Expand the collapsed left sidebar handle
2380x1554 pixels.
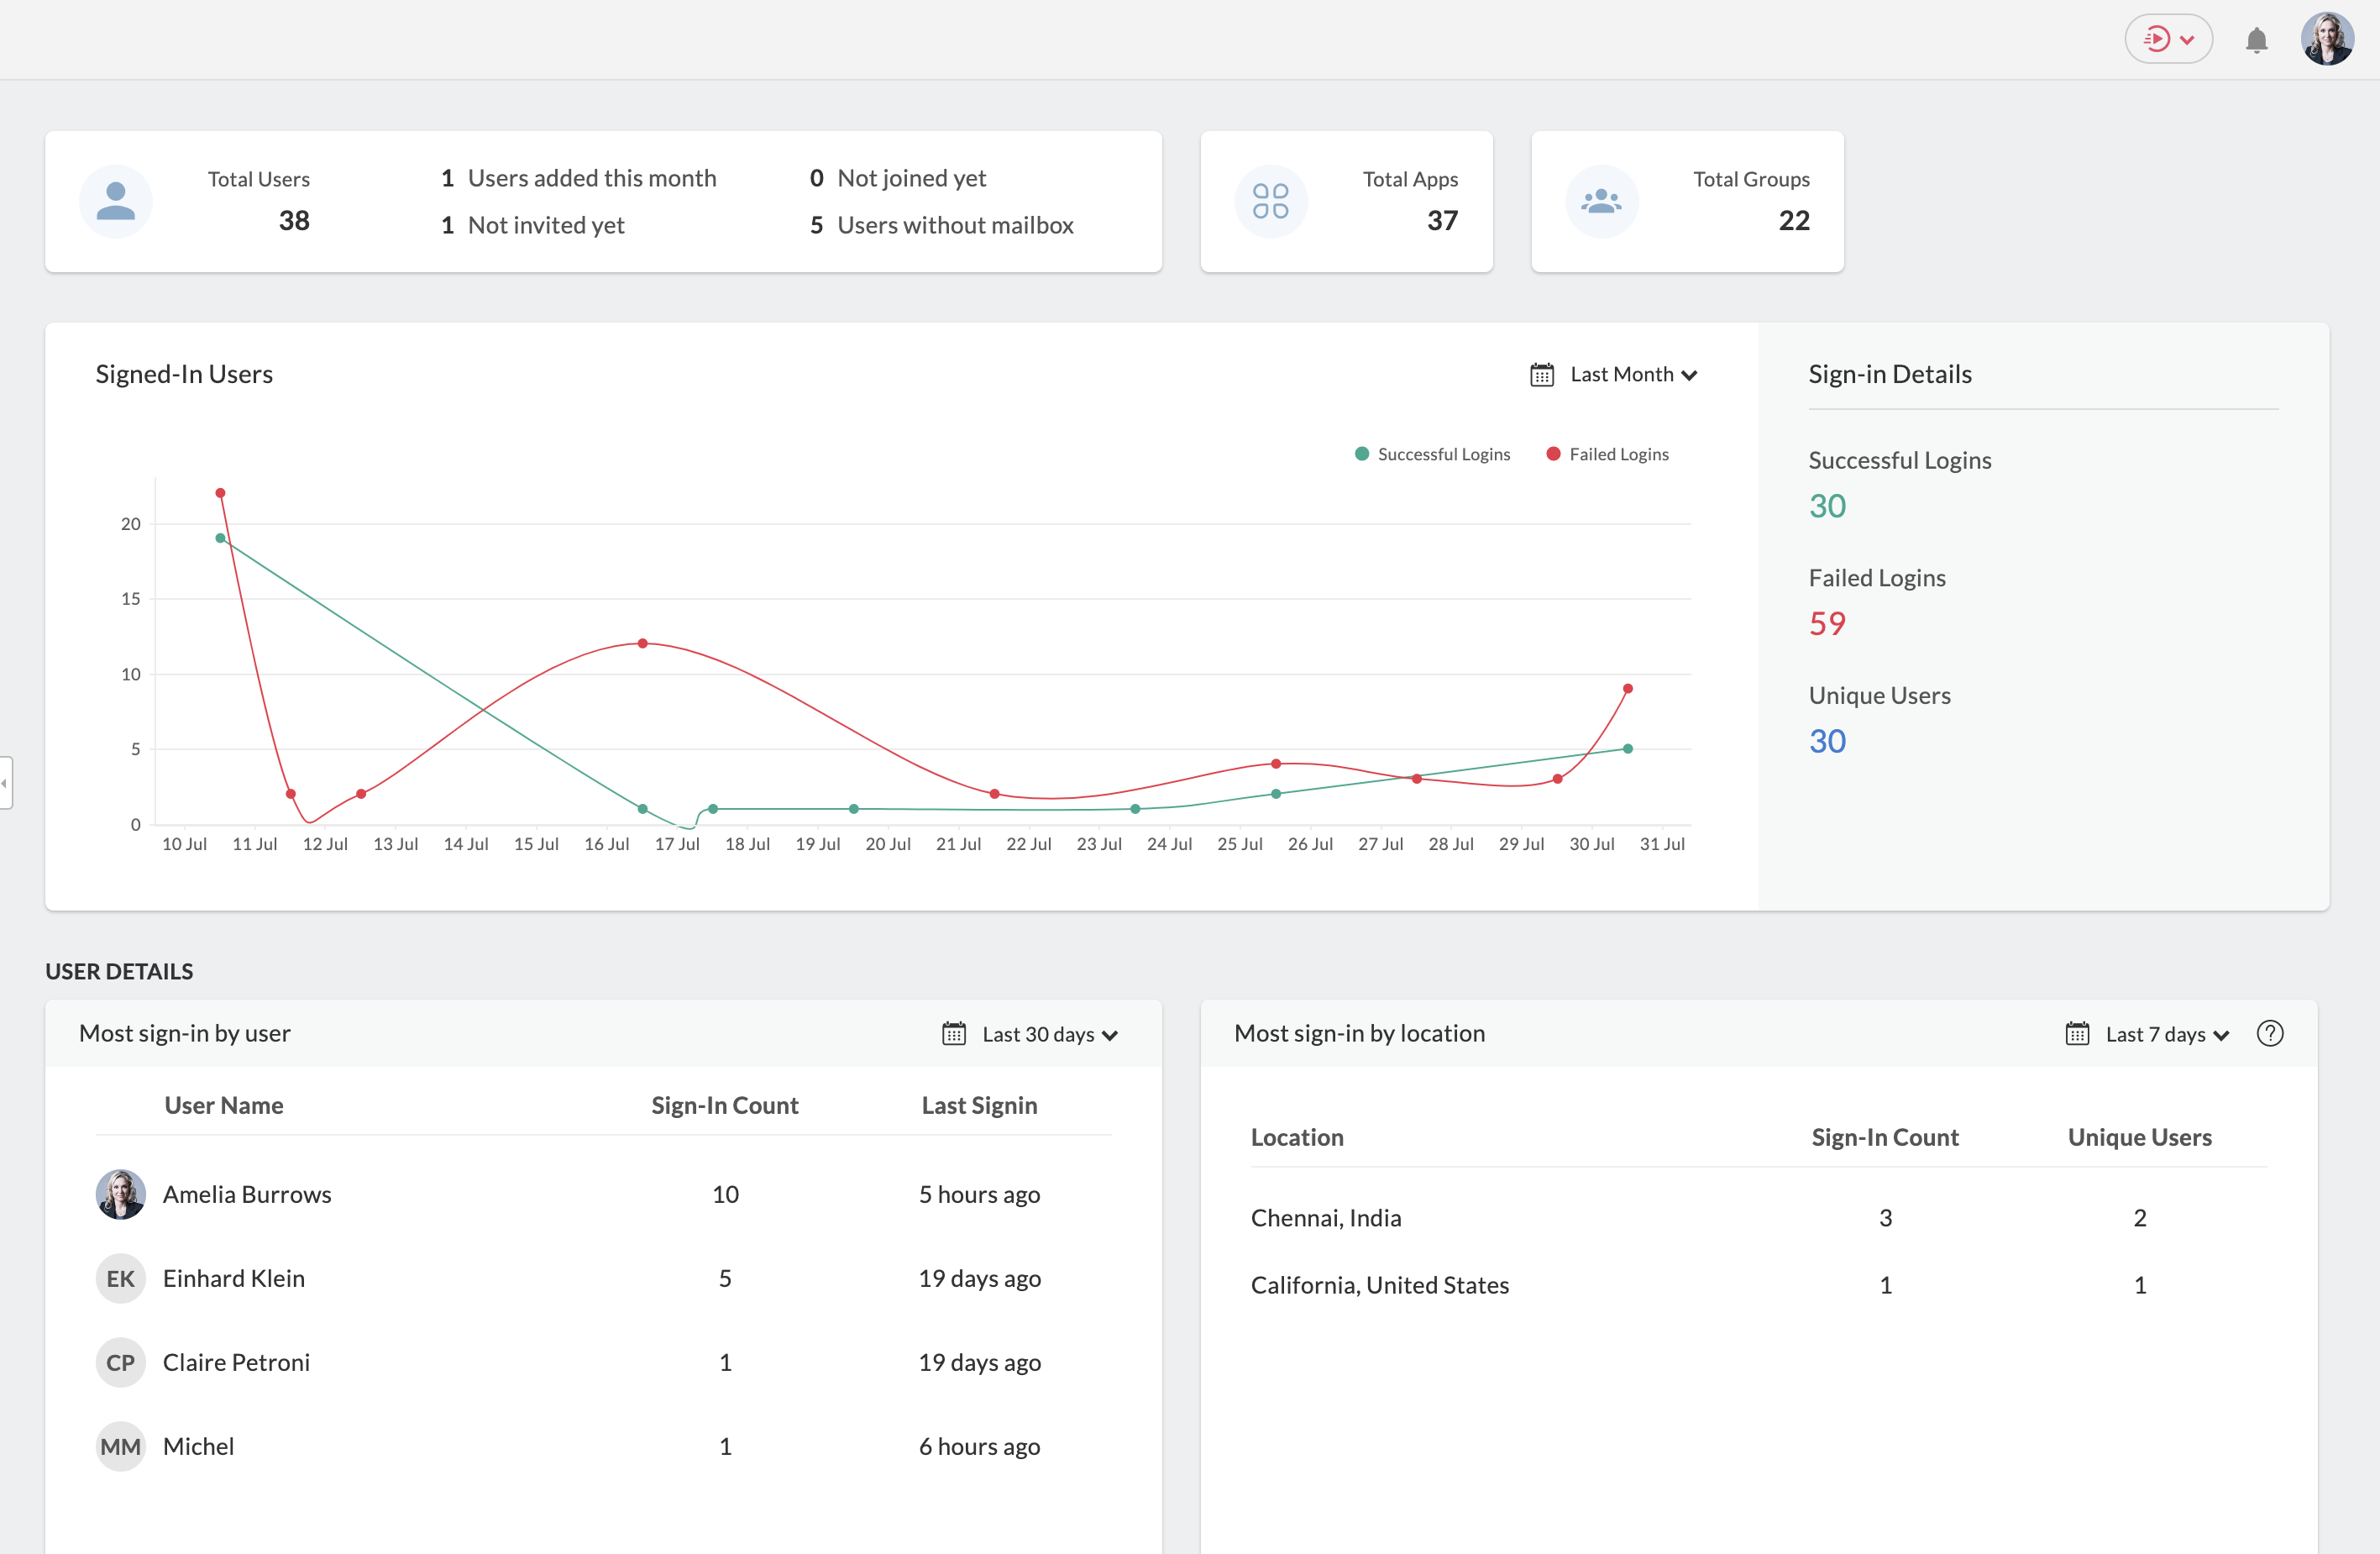[x=5, y=782]
